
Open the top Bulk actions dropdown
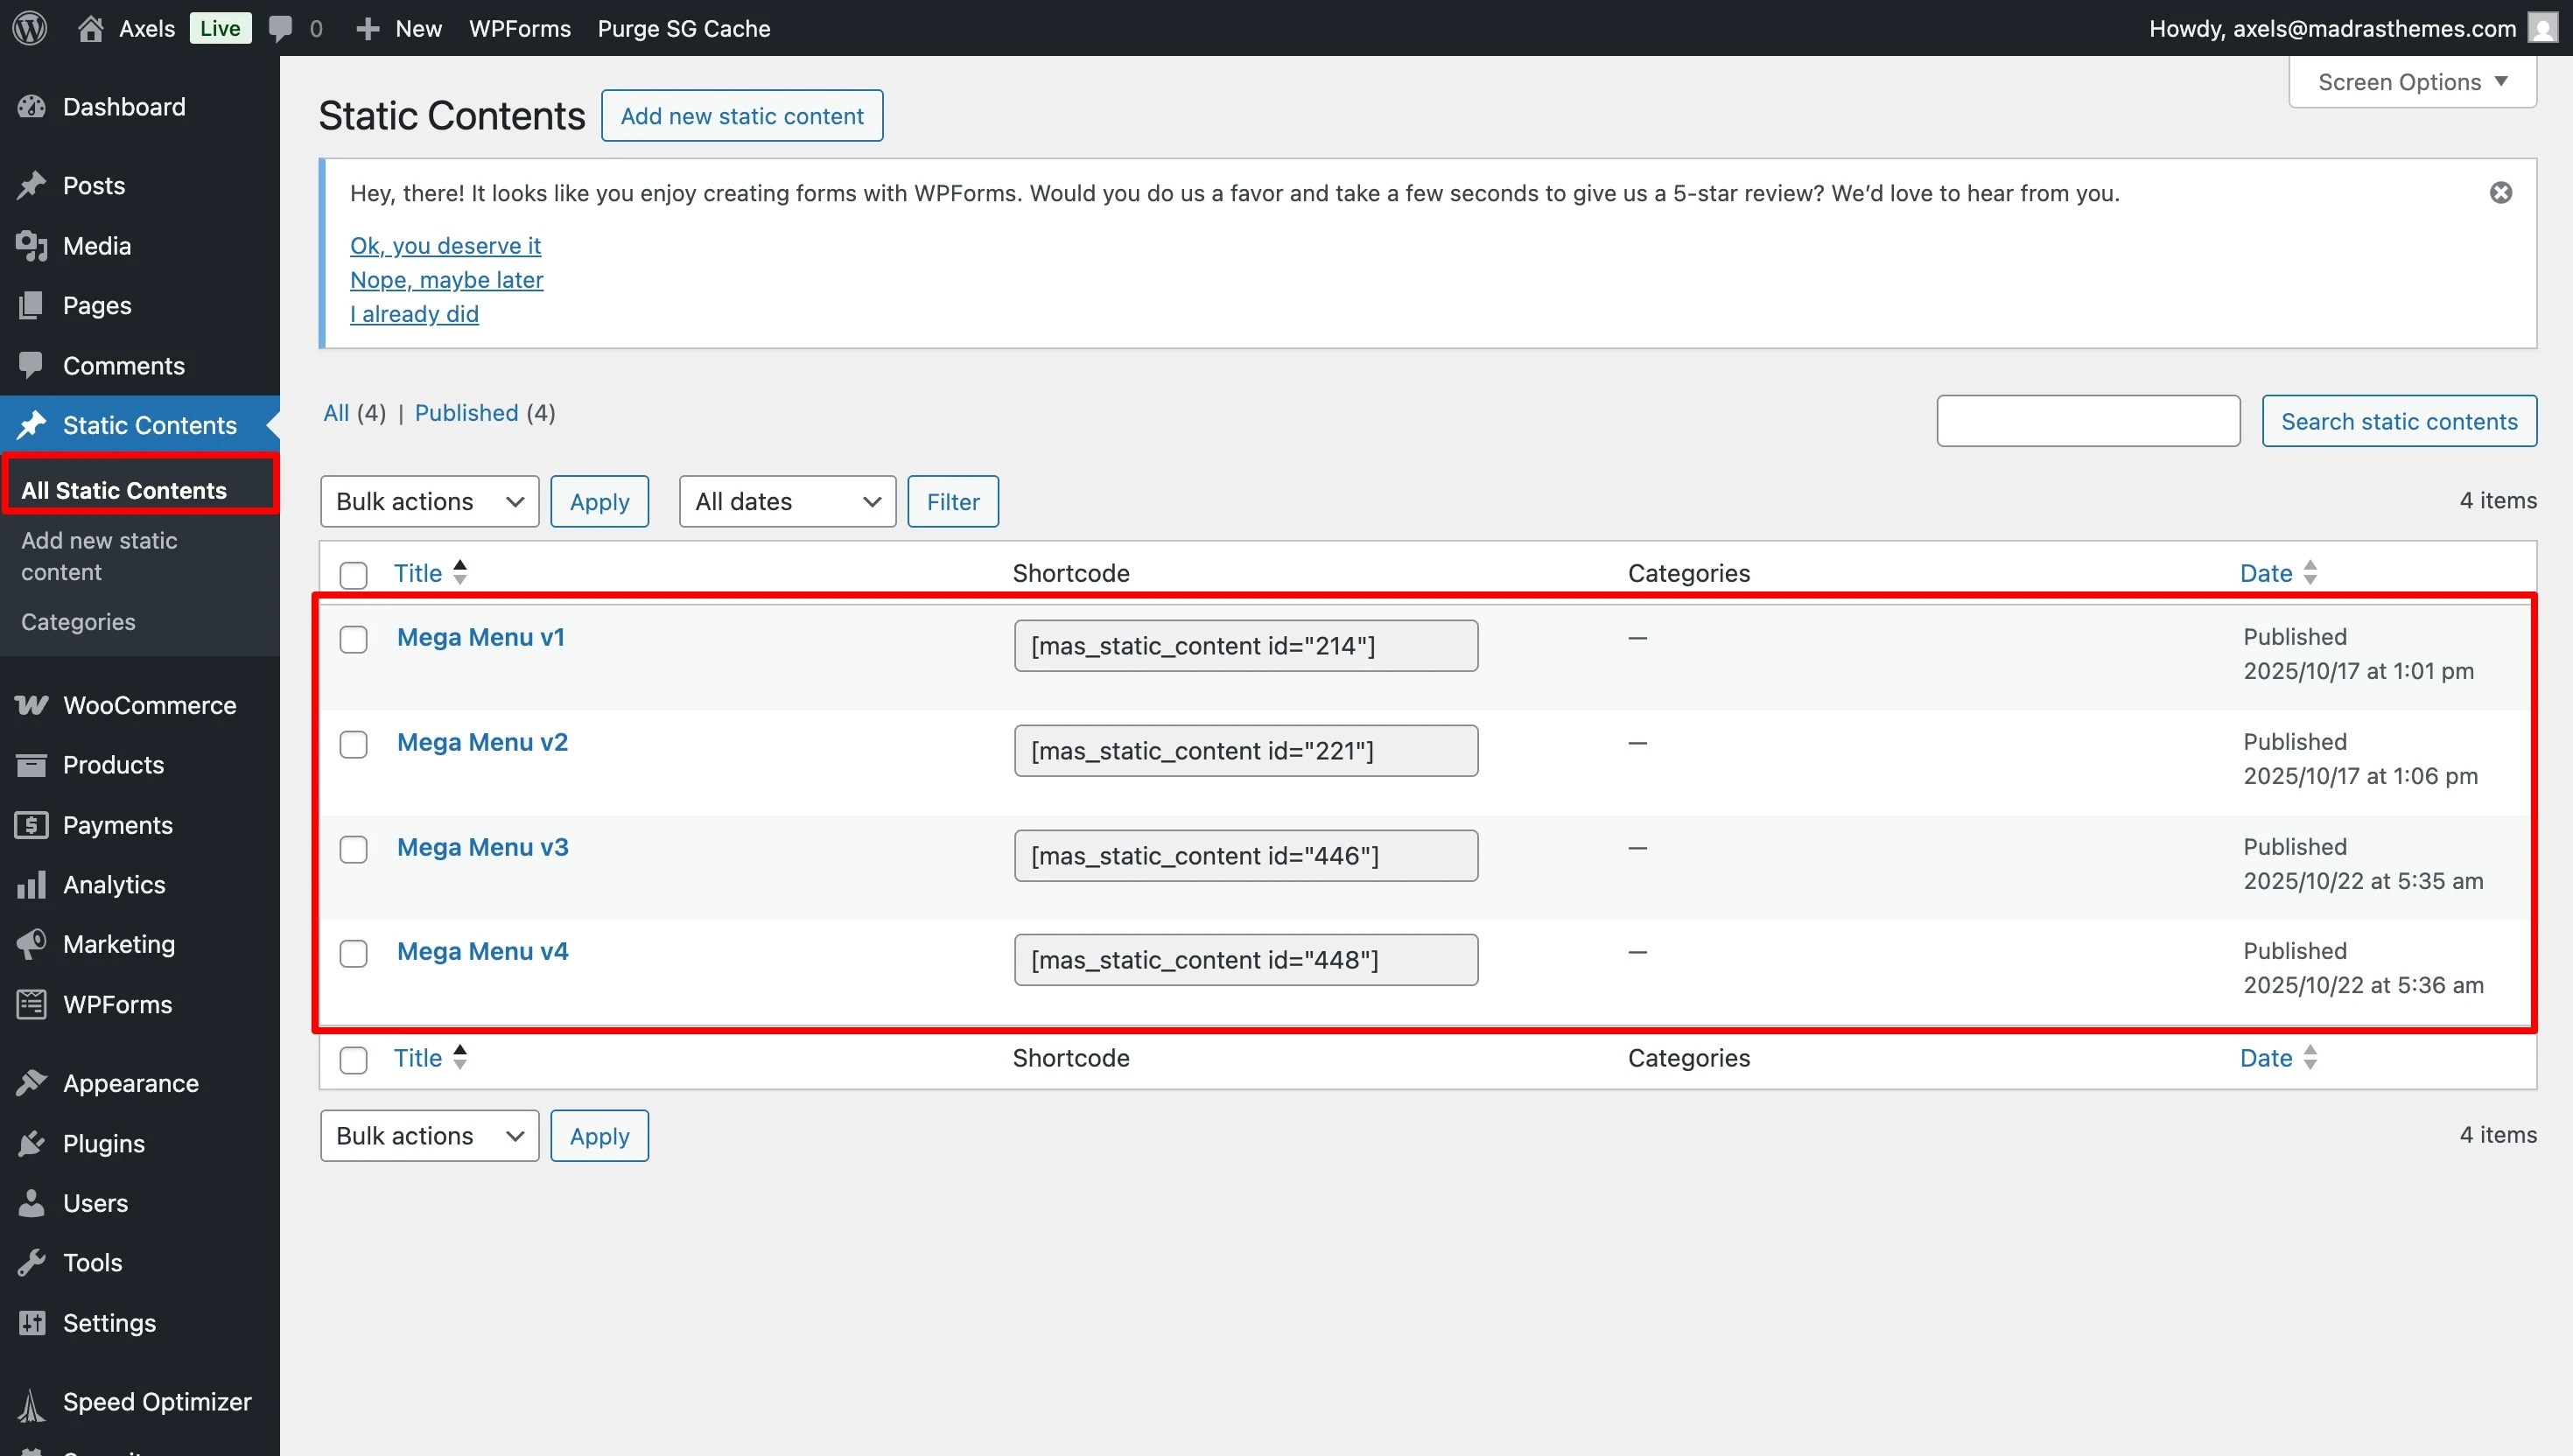click(x=429, y=501)
